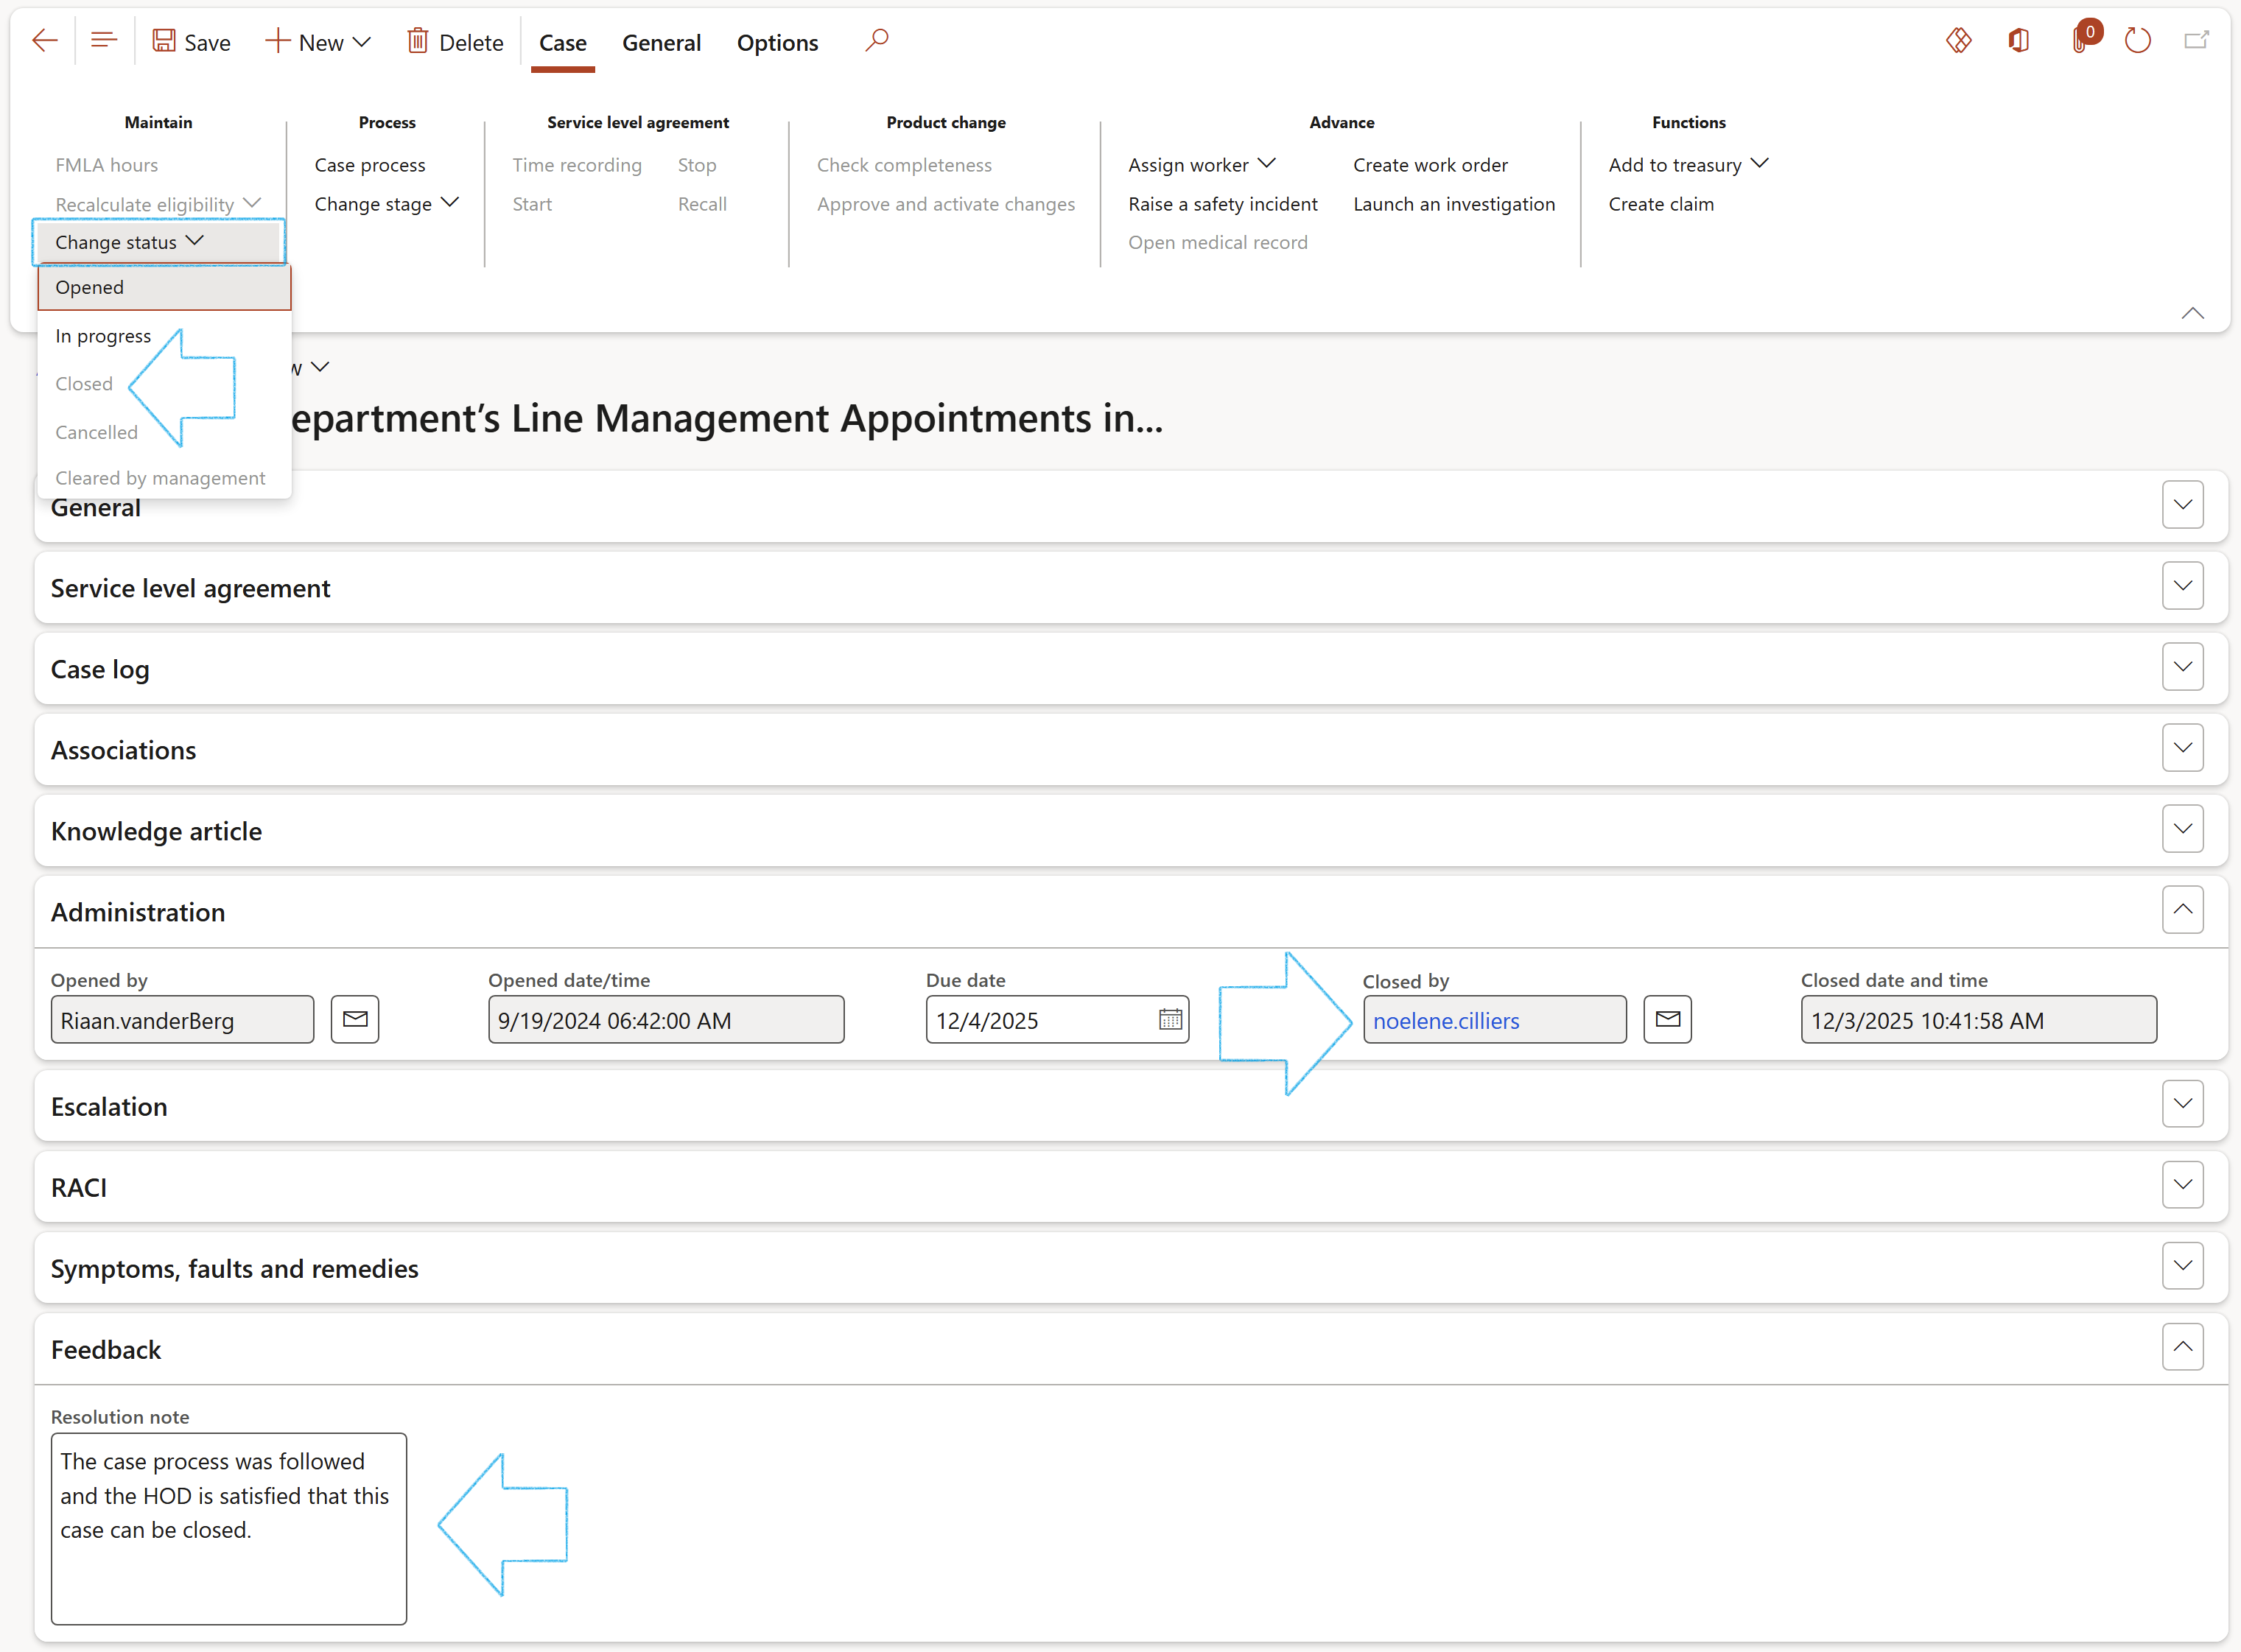2241x1652 pixels.
Task: Click the Delete trash icon
Action: 418,41
